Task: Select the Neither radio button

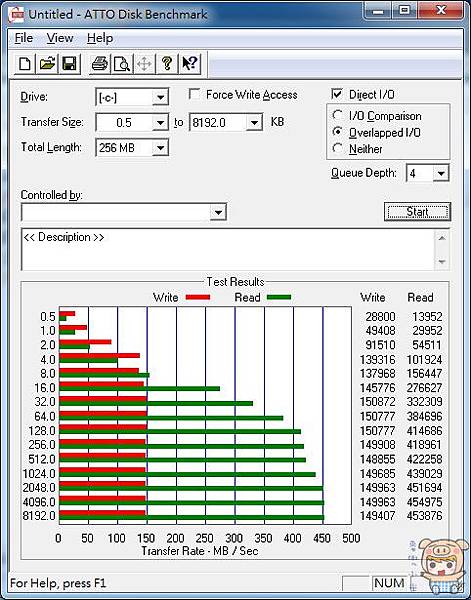Action: click(337, 148)
